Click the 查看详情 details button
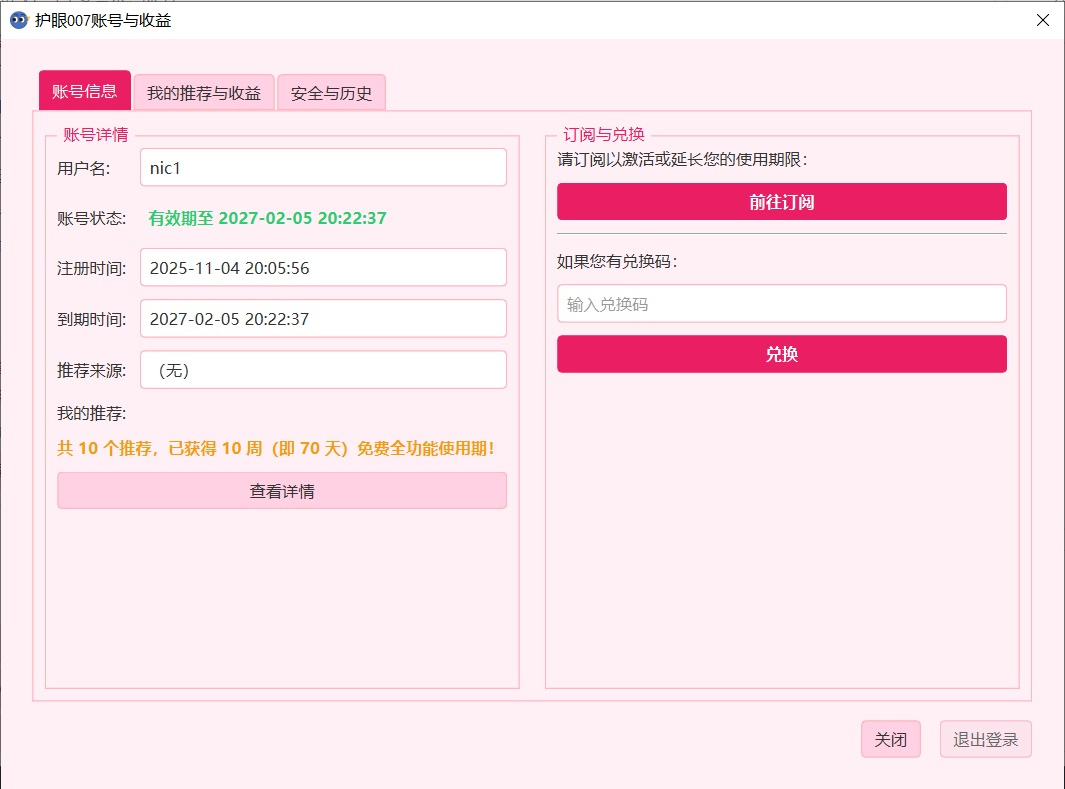This screenshot has width=1065, height=789. point(281,490)
